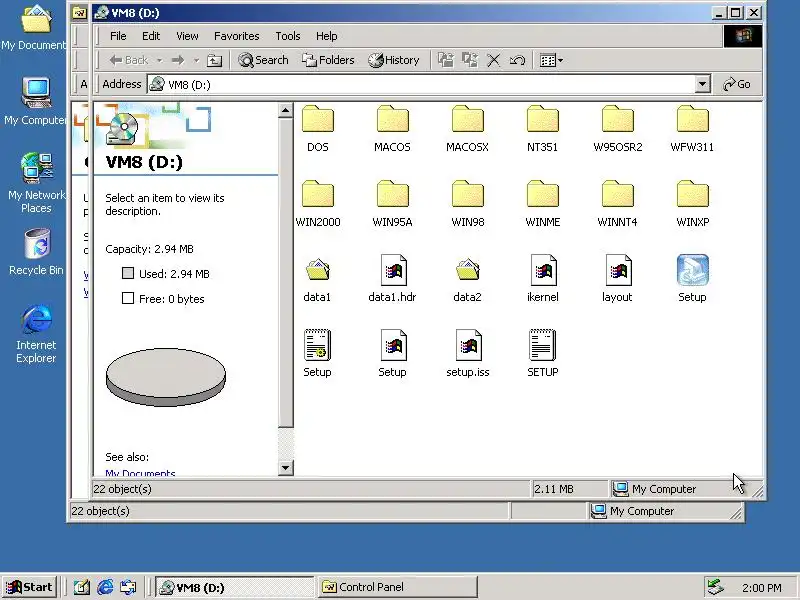The image size is (800, 600).
Task: Click the disk usage pie chart
Action: pyautogui.click(x=166, y=377)
